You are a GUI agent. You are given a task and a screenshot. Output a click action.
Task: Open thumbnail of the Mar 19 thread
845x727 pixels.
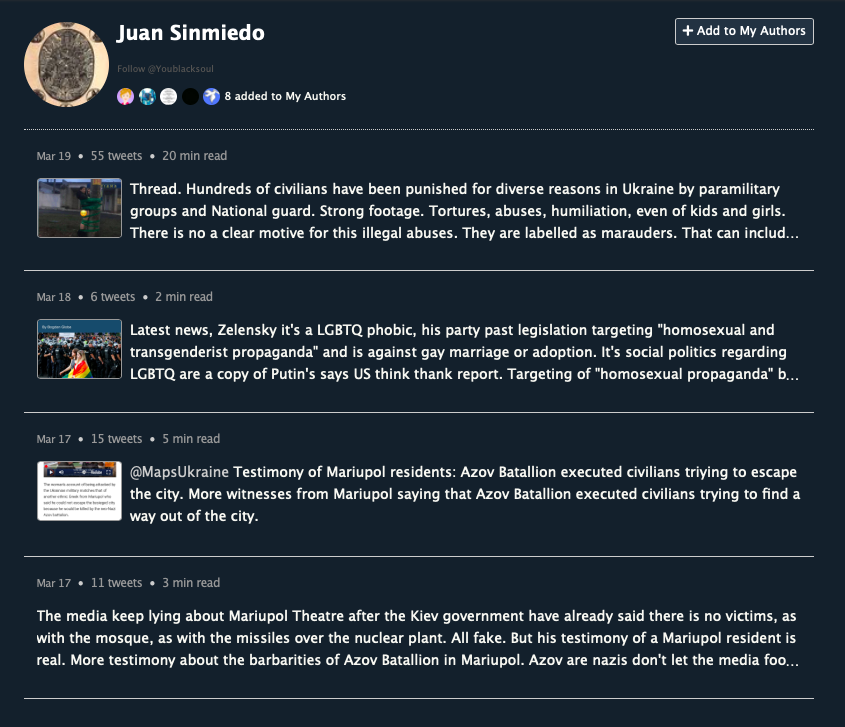(x=80, y=208)
